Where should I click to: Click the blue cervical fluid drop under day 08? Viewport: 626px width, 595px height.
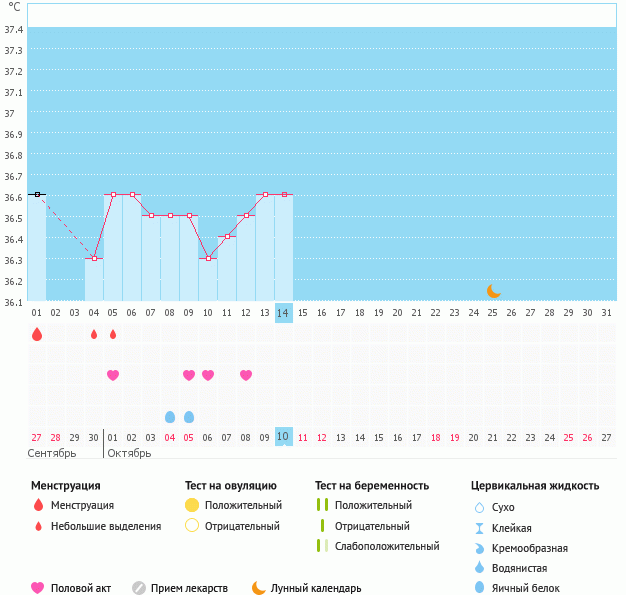point(170,416)
